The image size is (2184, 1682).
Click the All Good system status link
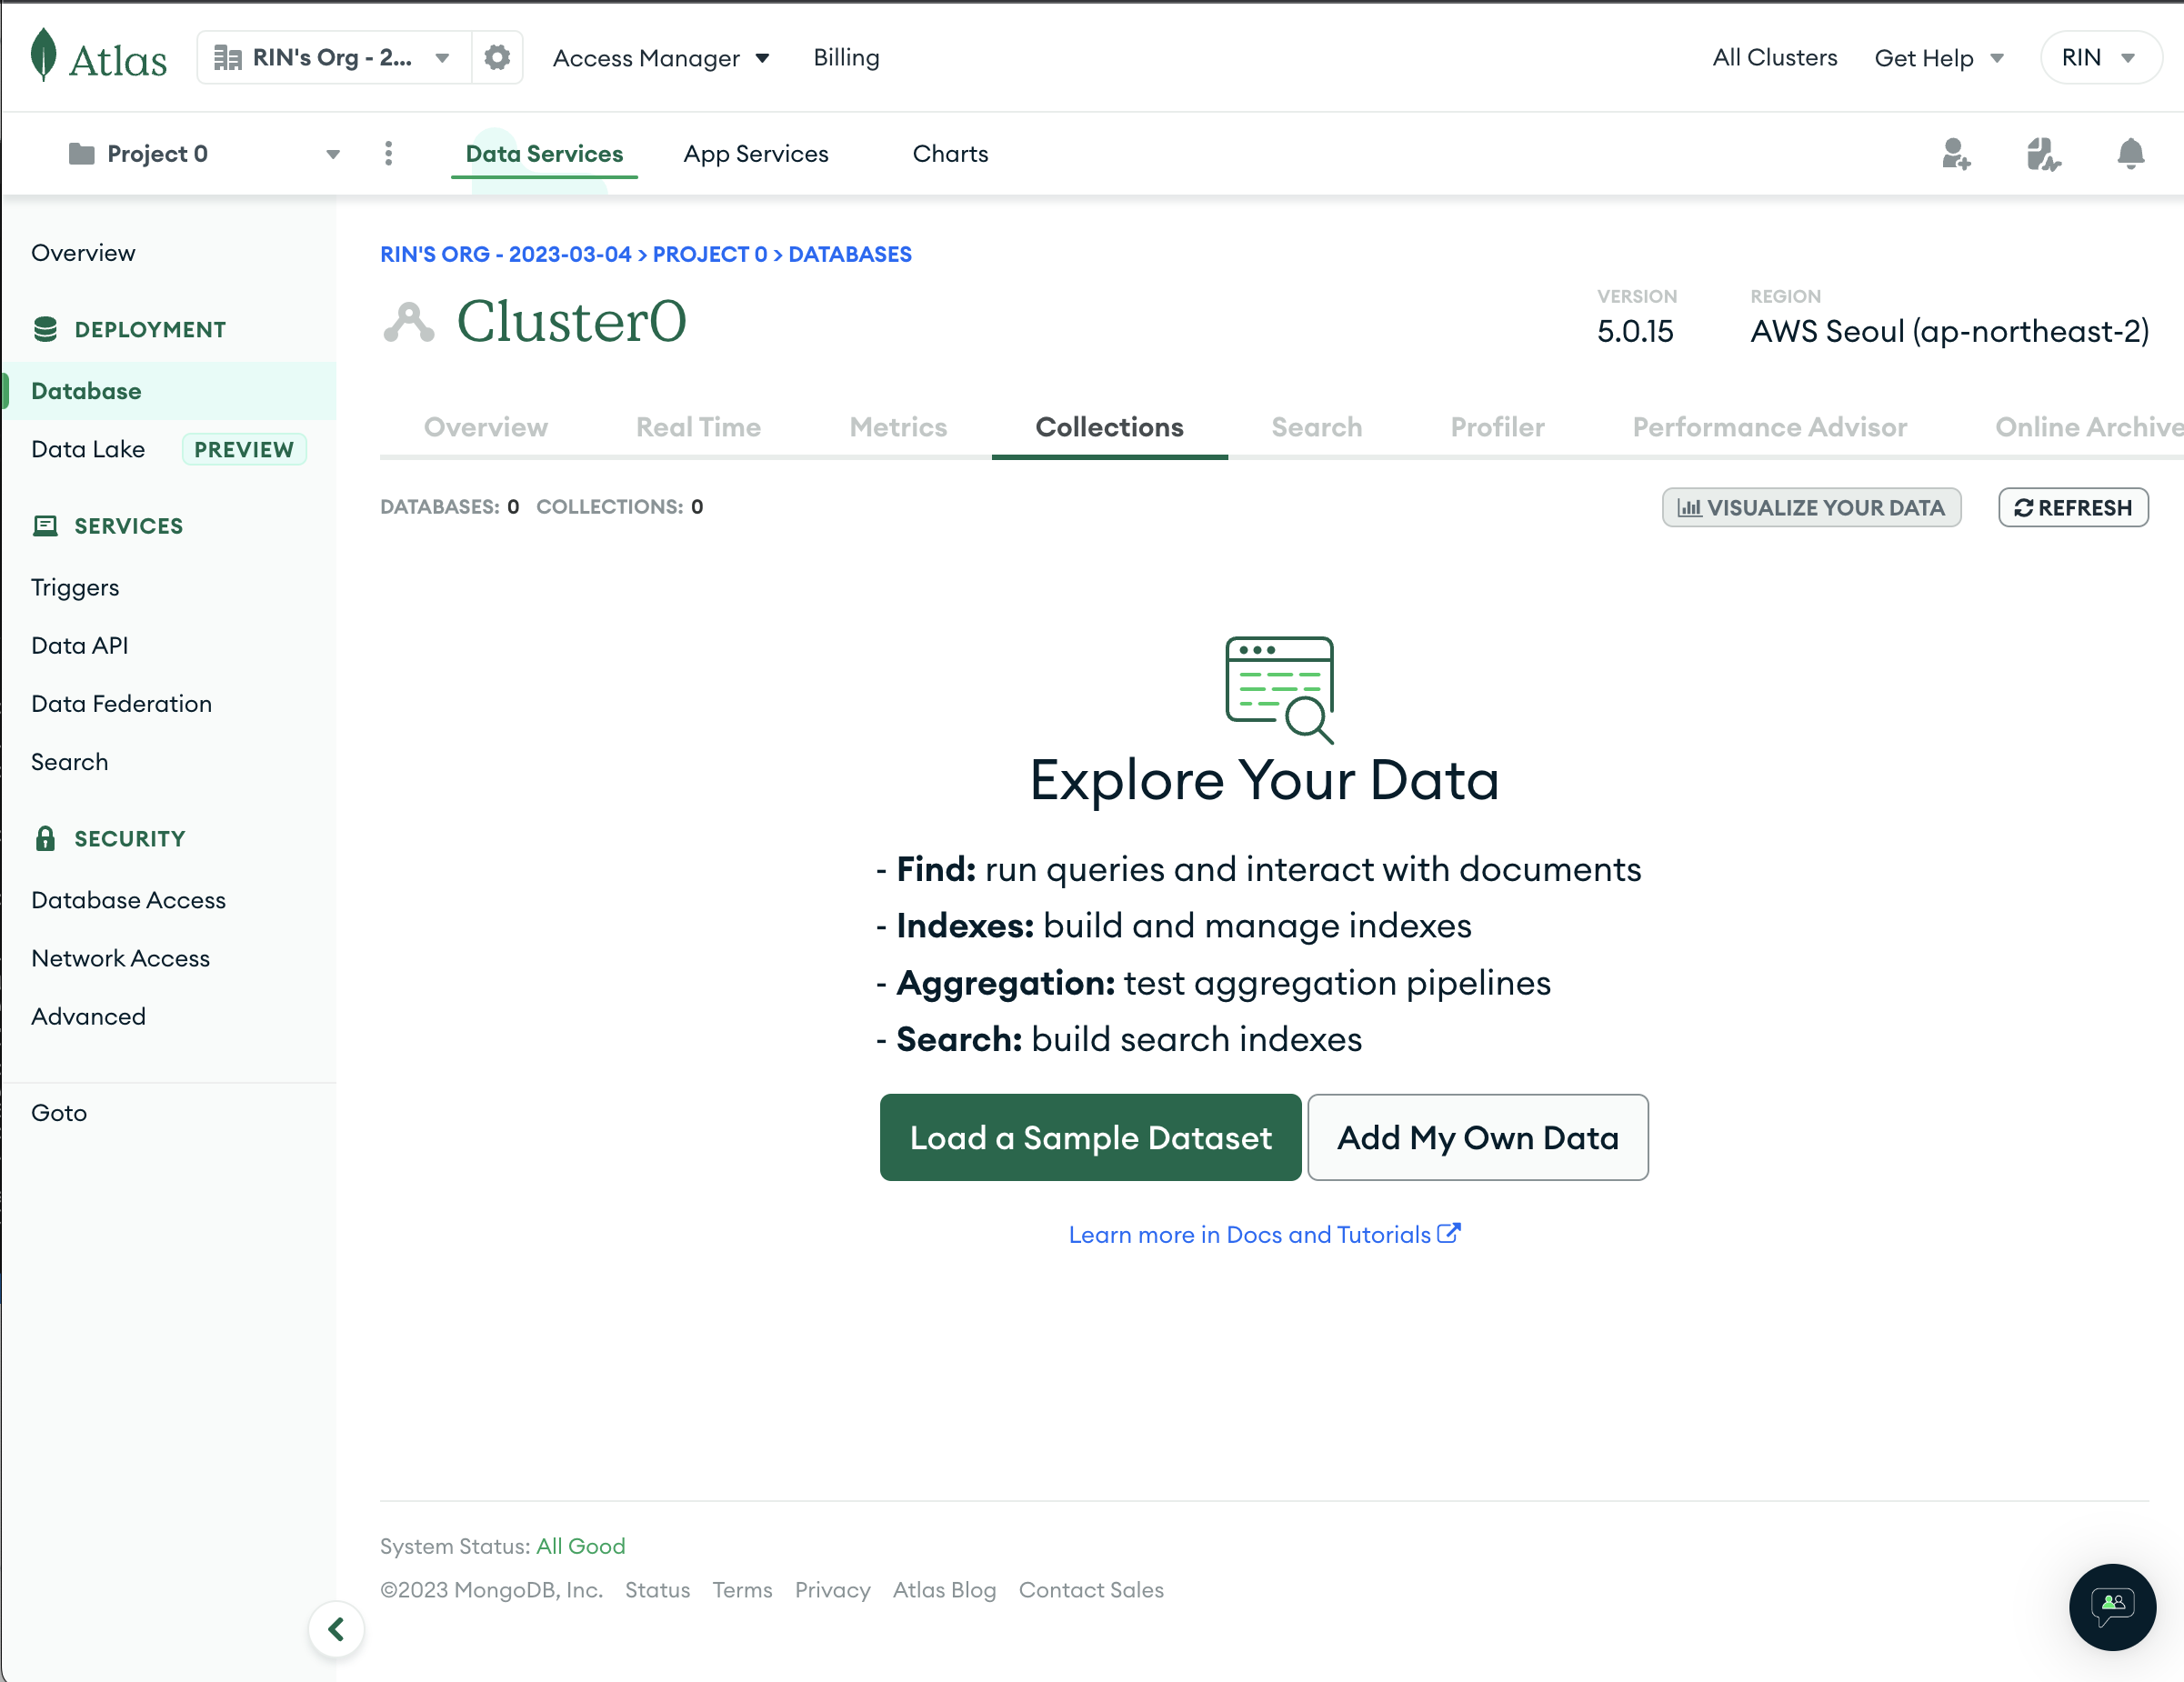click(x=581, y=1546)
